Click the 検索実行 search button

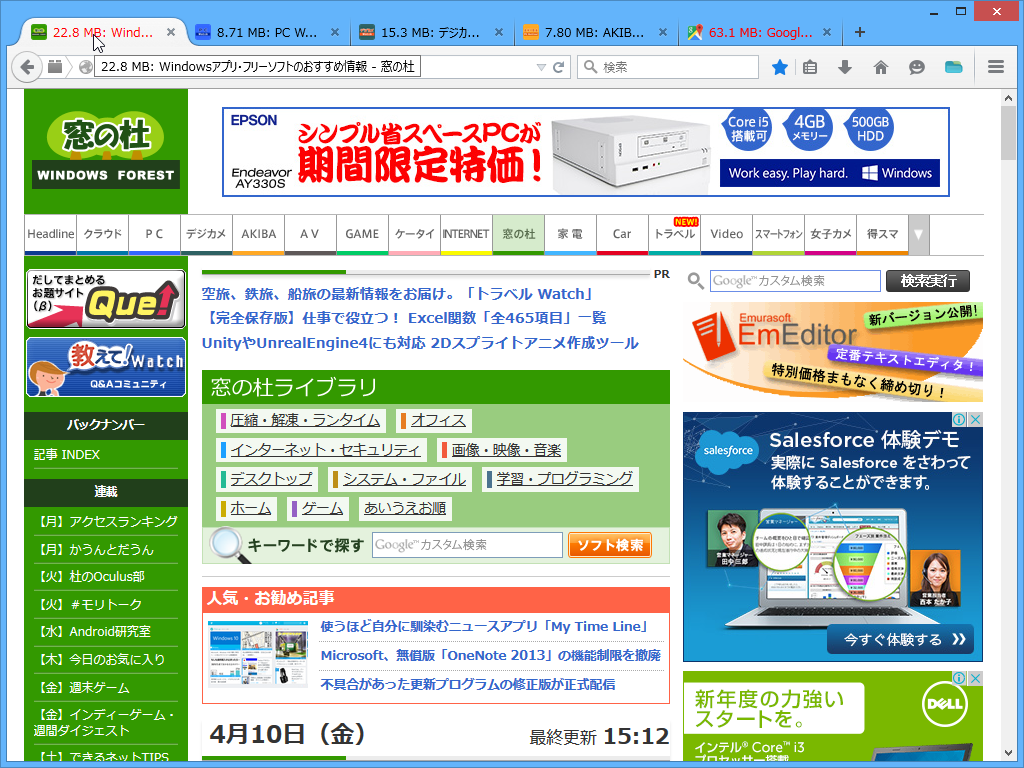[927, 281]
